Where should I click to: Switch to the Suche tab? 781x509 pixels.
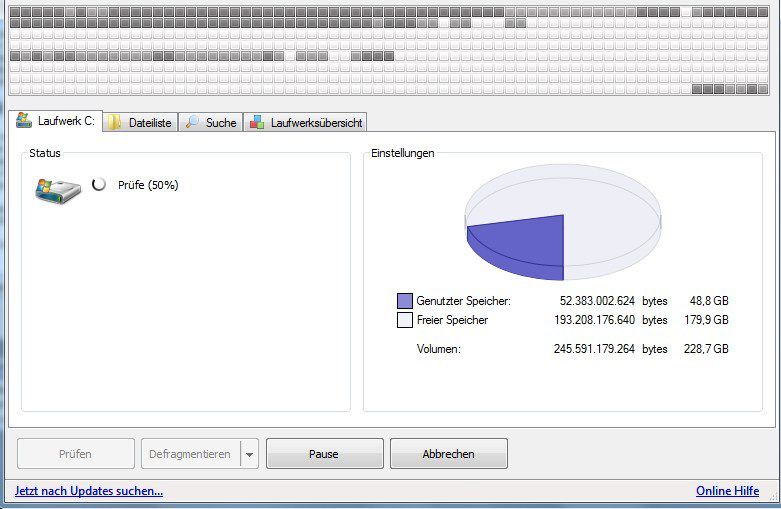click(x=211, y=123)
